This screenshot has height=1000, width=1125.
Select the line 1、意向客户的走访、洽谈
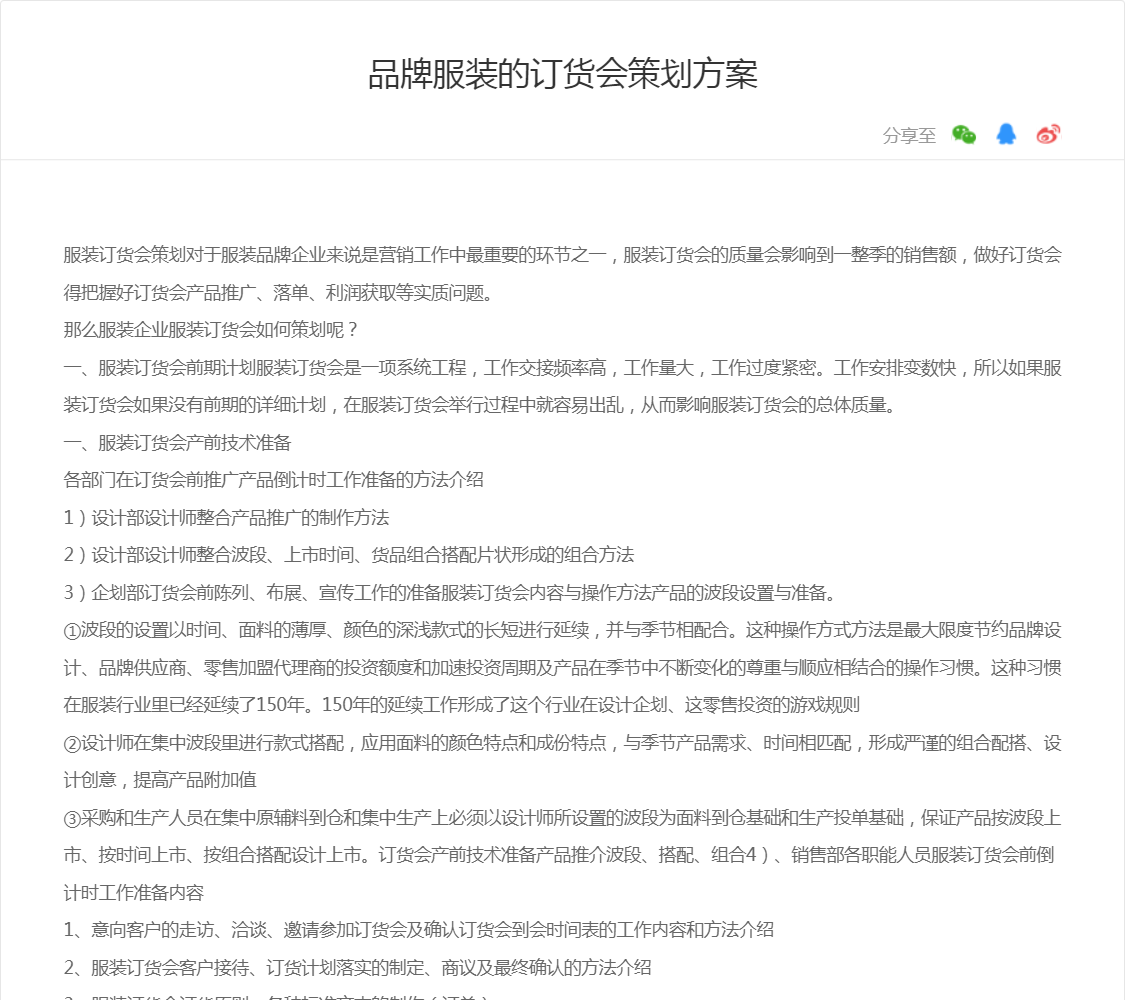point(419,930)
